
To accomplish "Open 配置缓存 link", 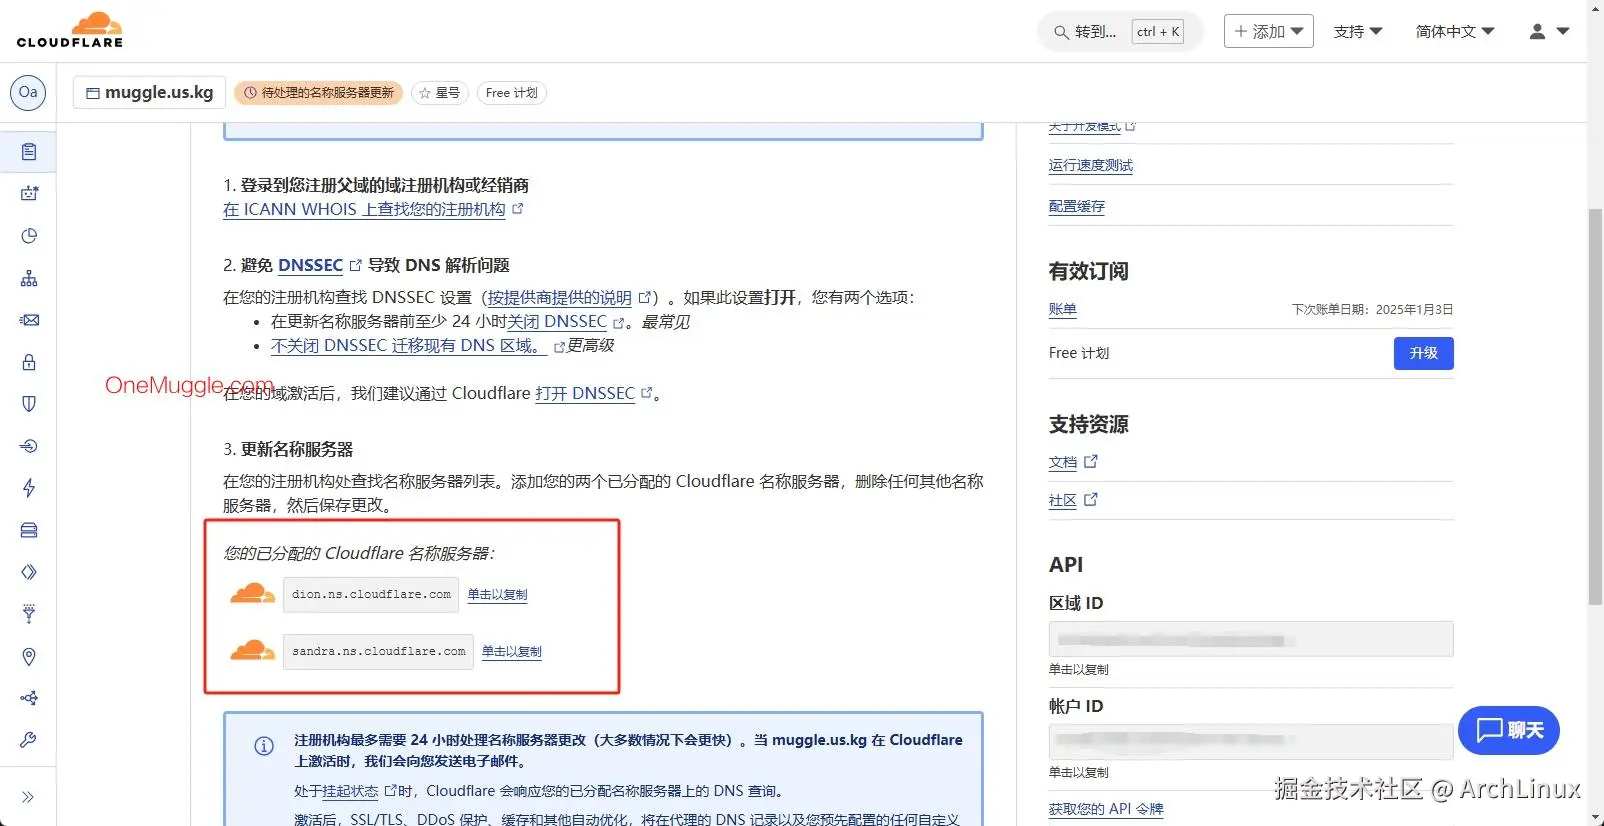I will (x=1077, y=206).
